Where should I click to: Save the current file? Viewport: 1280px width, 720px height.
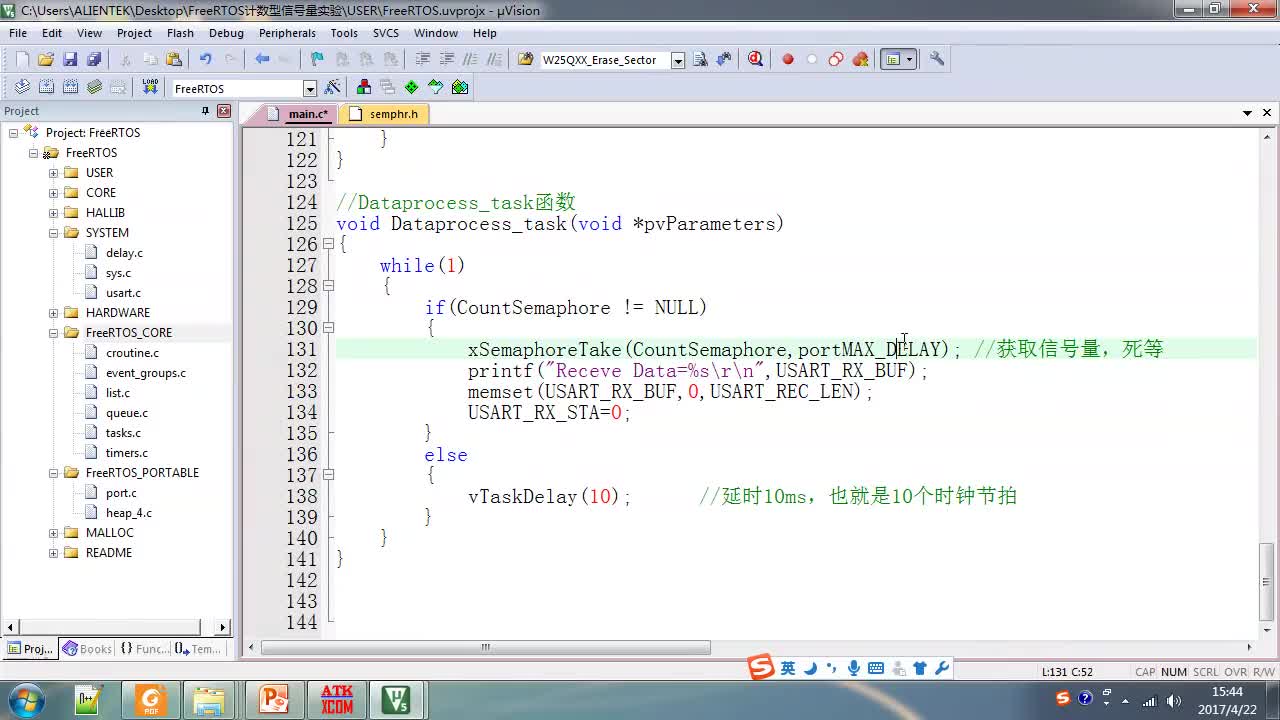[70, 60]
